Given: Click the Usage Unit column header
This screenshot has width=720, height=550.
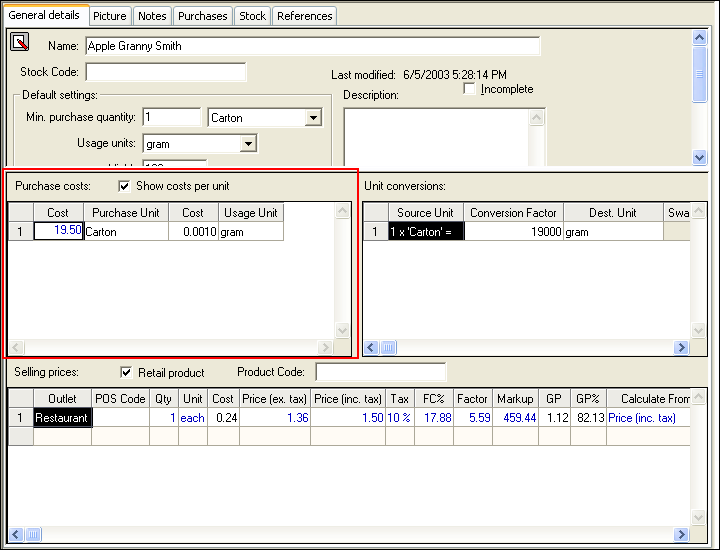Looking at the screenshot, I should (251, 213).
